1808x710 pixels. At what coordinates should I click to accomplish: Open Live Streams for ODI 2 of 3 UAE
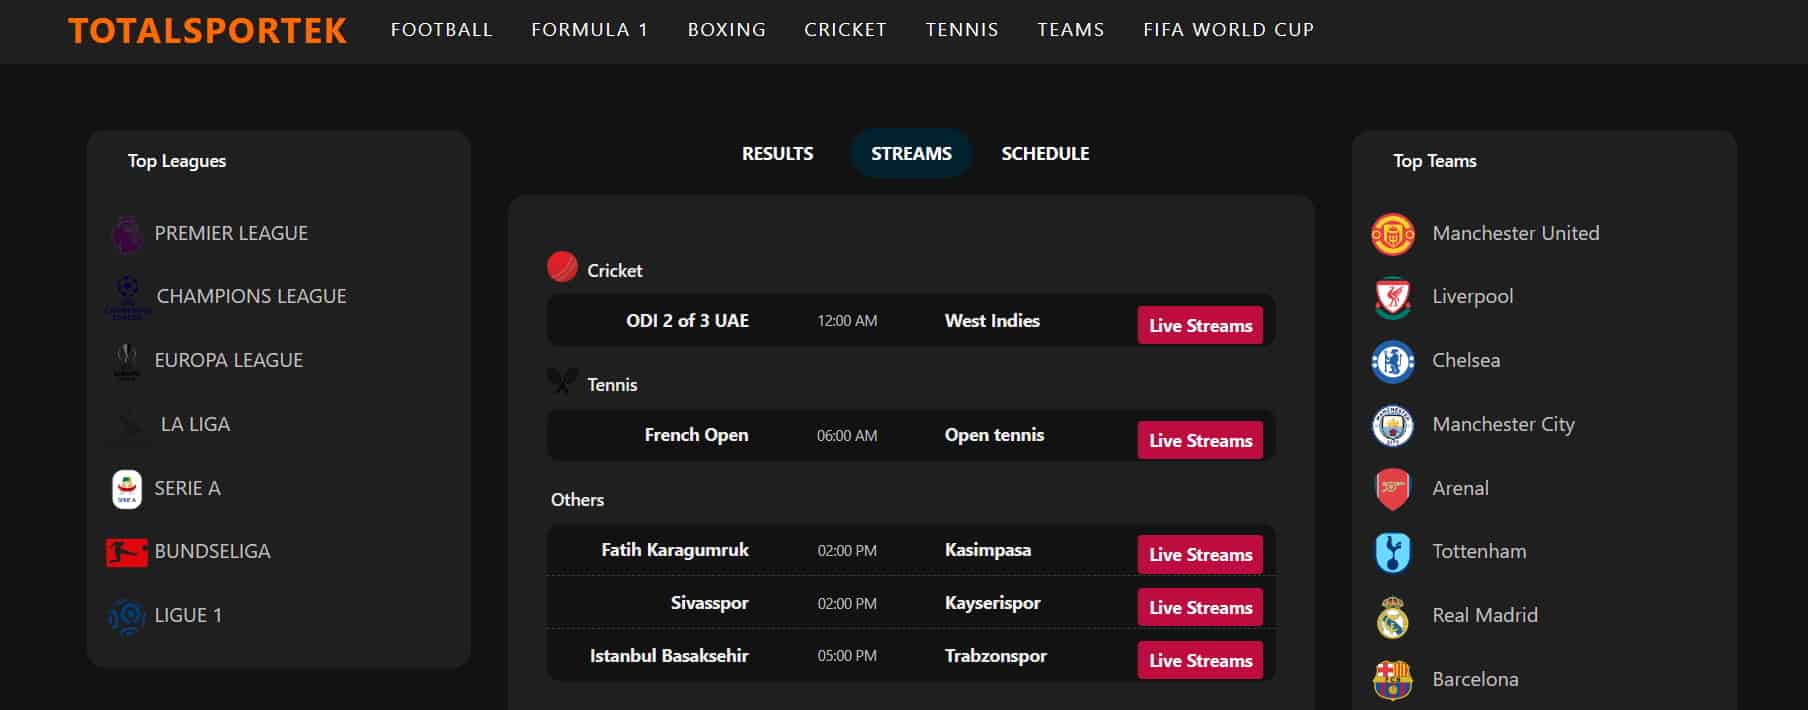click(x=1200, y=326)
